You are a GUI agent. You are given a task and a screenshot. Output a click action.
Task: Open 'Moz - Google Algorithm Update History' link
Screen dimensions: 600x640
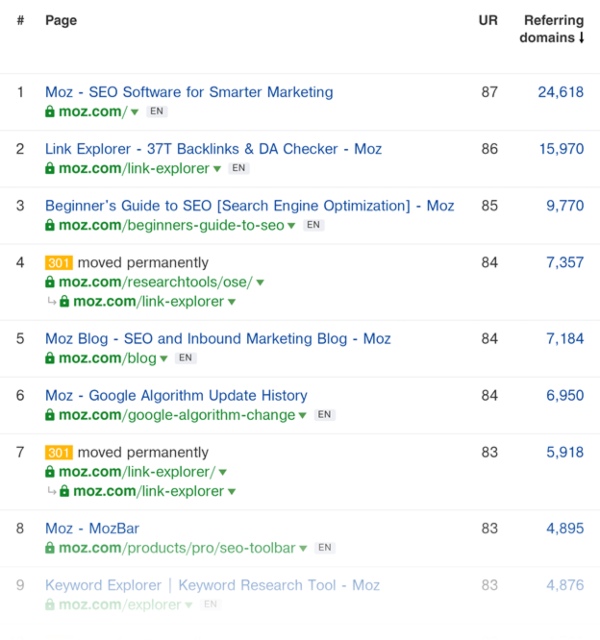[176, 395]
